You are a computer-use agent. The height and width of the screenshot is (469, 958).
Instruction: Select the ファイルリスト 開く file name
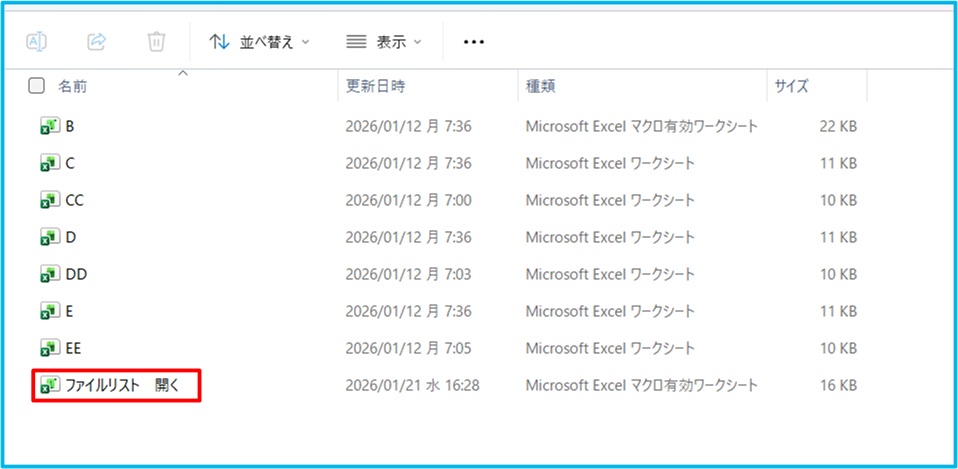click(x=121, y=385)
